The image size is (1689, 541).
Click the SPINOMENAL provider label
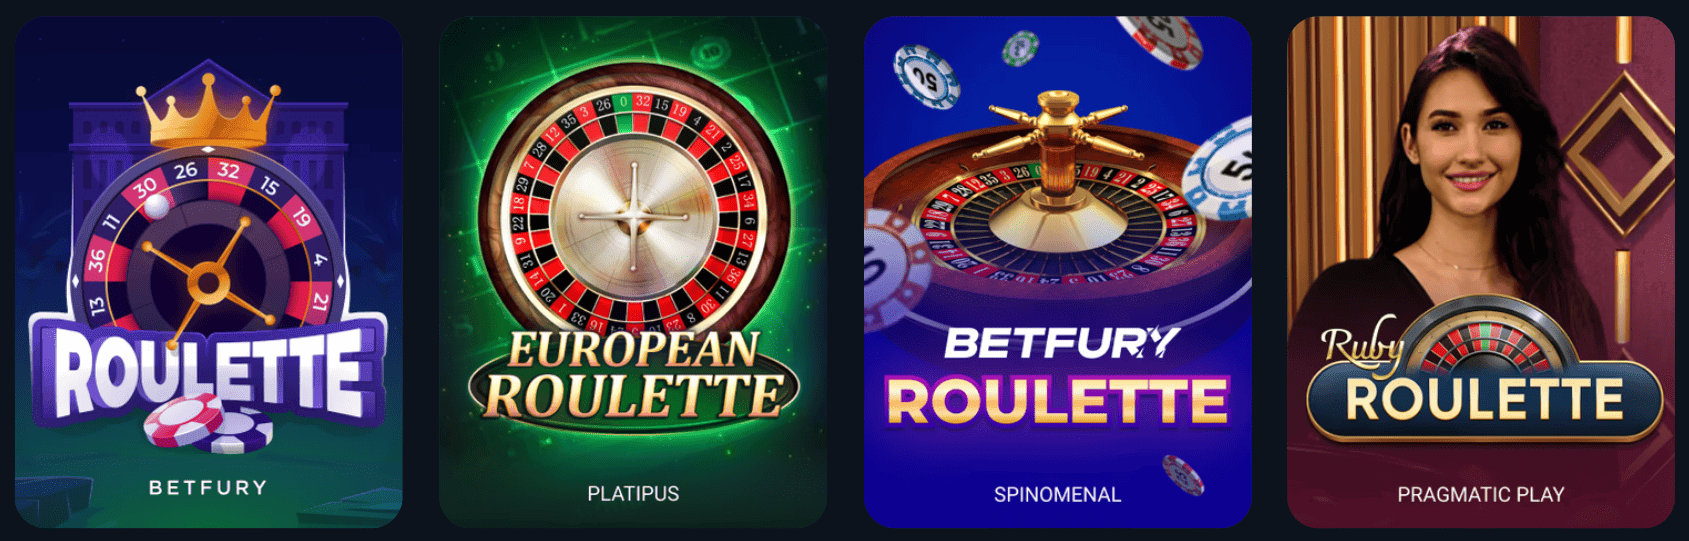click(1057, 494)
